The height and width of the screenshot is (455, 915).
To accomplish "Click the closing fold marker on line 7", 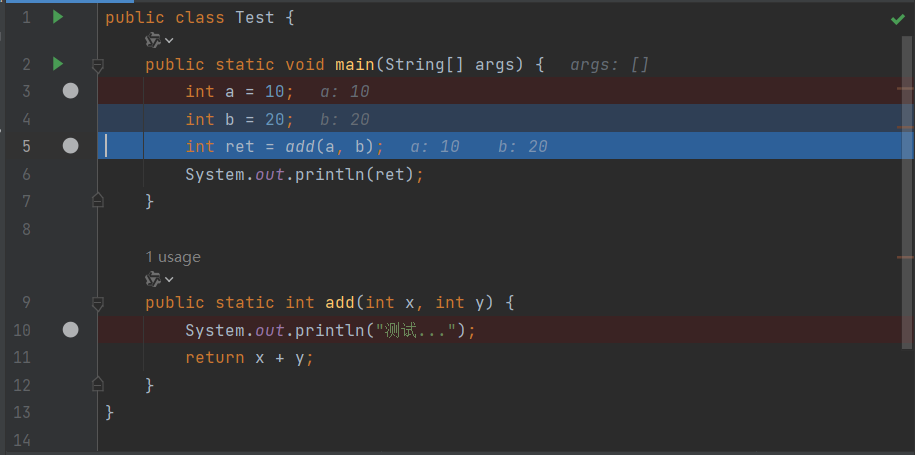I will tap(98, 200).
